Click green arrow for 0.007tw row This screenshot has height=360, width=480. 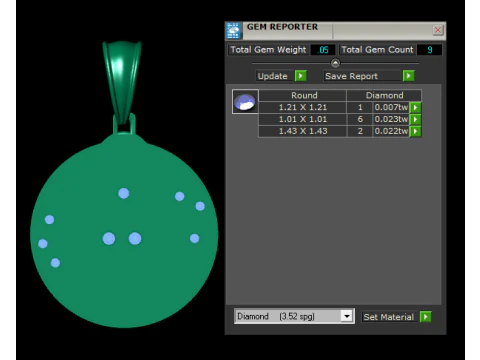(415, 107)
